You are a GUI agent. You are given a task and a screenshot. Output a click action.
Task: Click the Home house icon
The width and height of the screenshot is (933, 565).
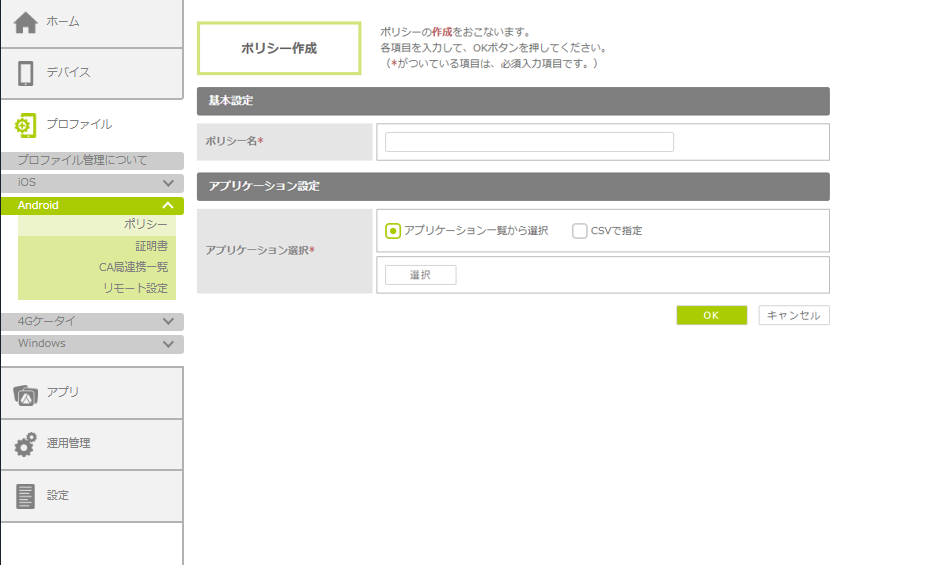(26, 22)
